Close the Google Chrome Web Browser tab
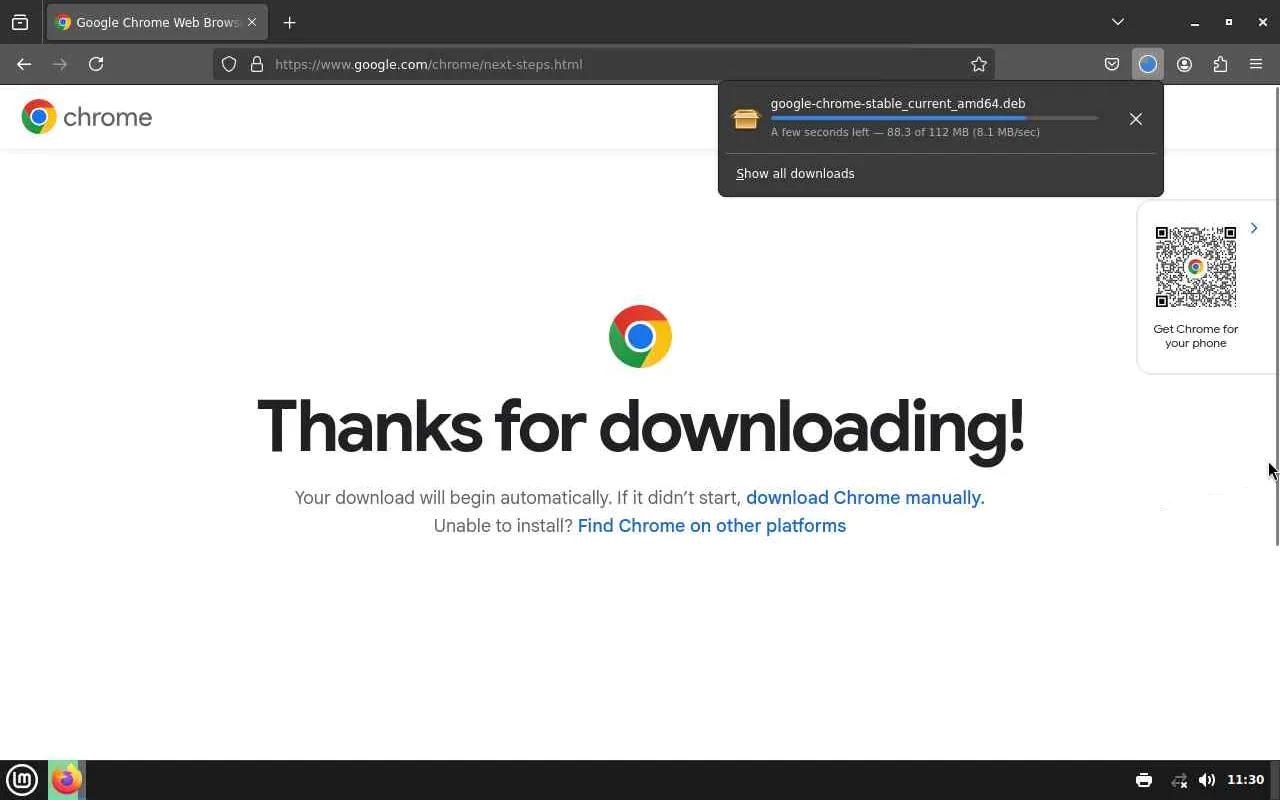Screen dimensions: 1280x800 click(252, 22)
